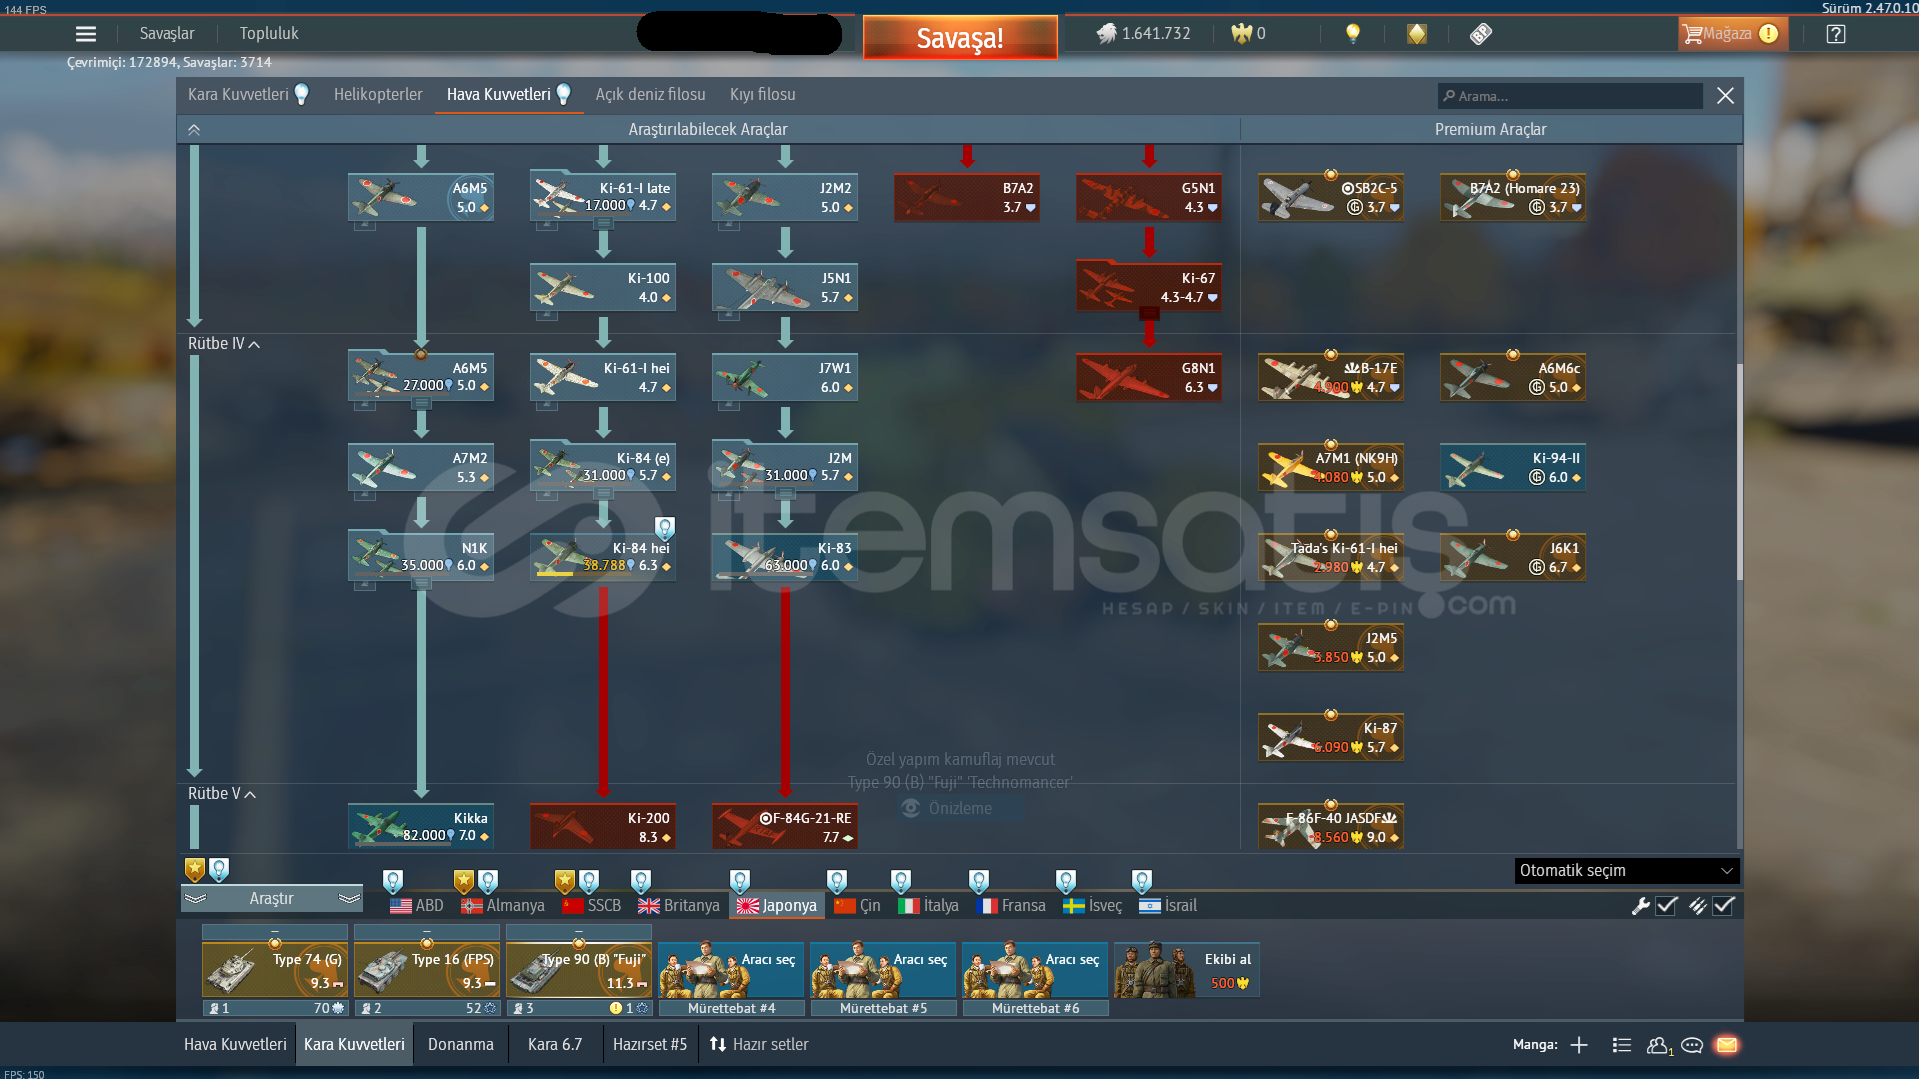This screenshot has width=1919, height=1079.
Task: Select the J7W1 aircraft card
Action: (785, 378)
